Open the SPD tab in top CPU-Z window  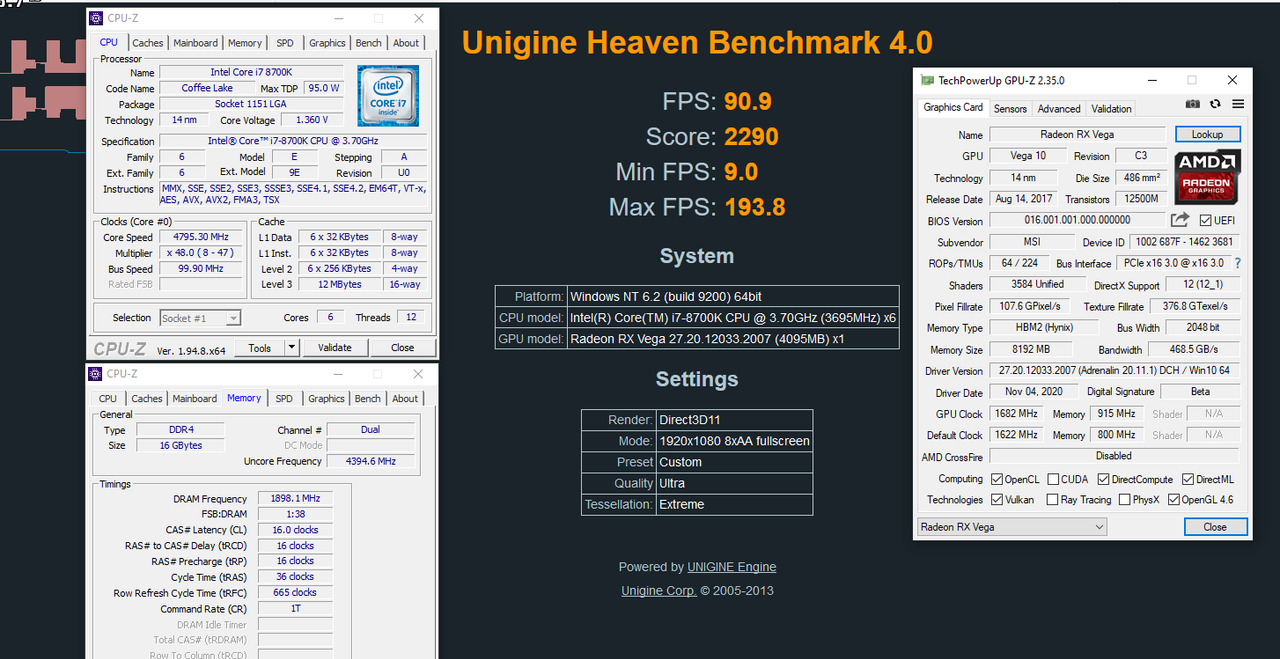[x=285, y=43]
